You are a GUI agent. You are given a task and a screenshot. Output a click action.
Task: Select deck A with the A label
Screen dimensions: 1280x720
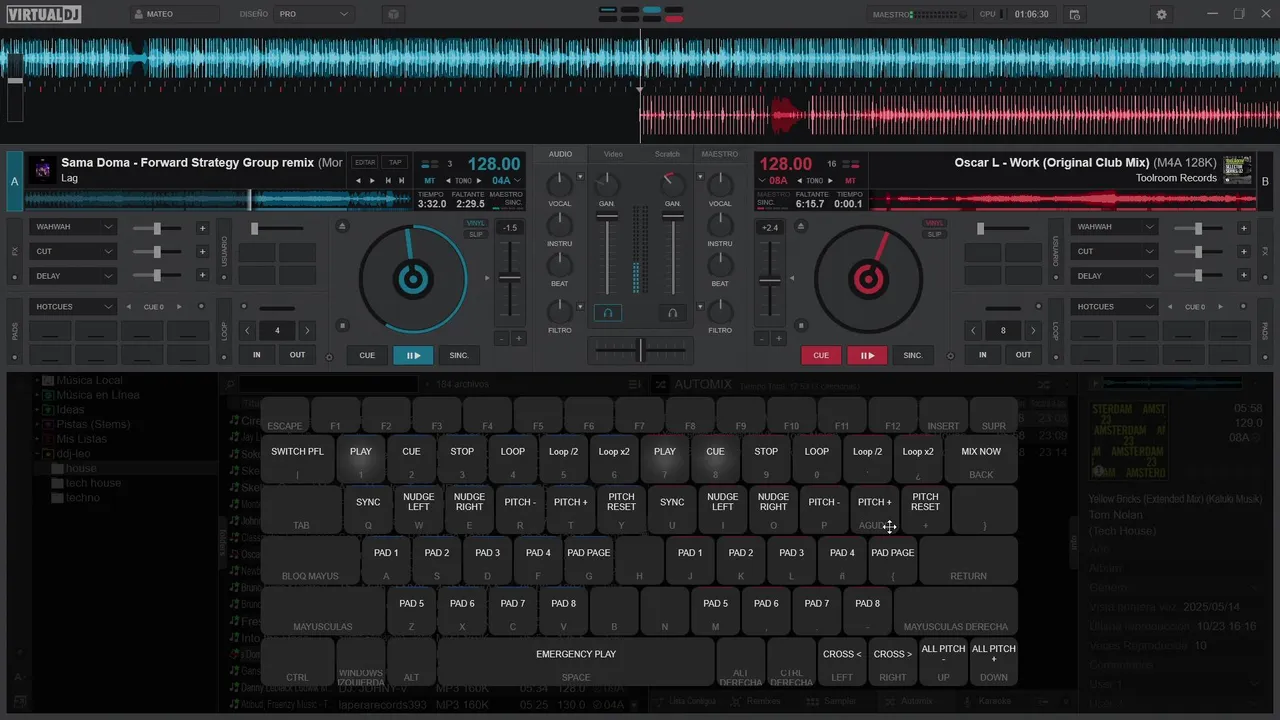(x=14, y=181)
